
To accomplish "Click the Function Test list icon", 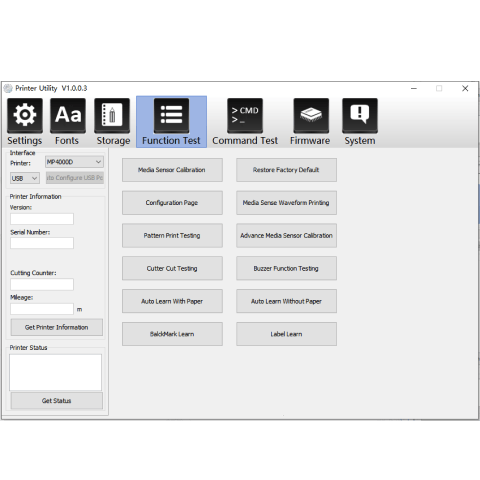I will tap(171, 115).
